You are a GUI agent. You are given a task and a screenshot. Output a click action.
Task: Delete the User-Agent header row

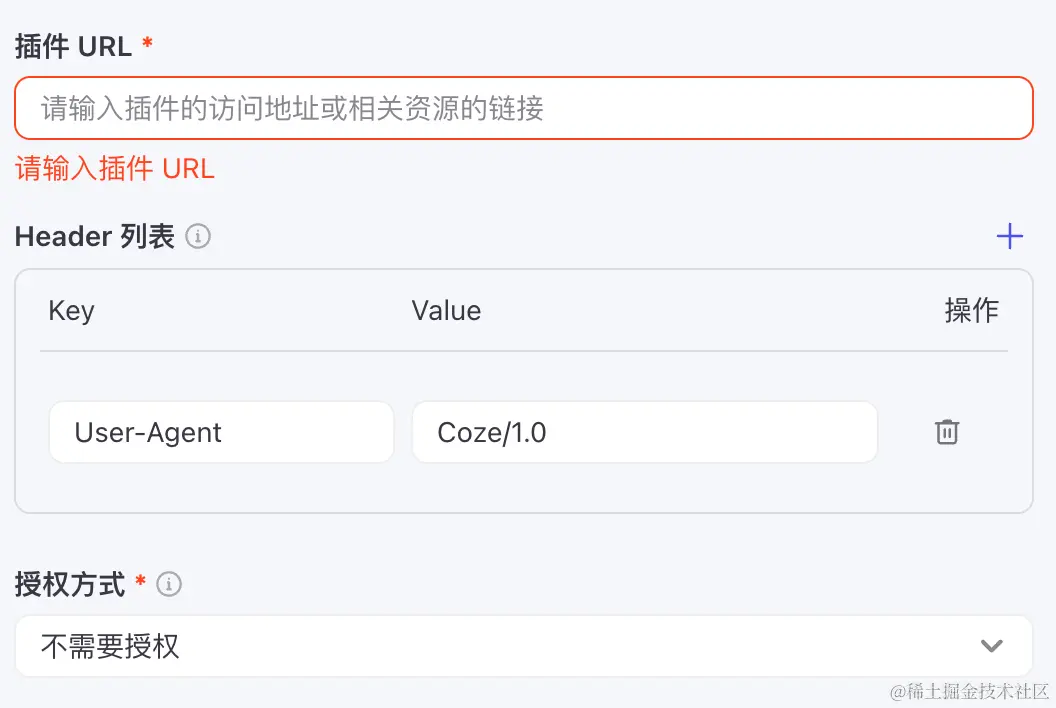point(946,432)
